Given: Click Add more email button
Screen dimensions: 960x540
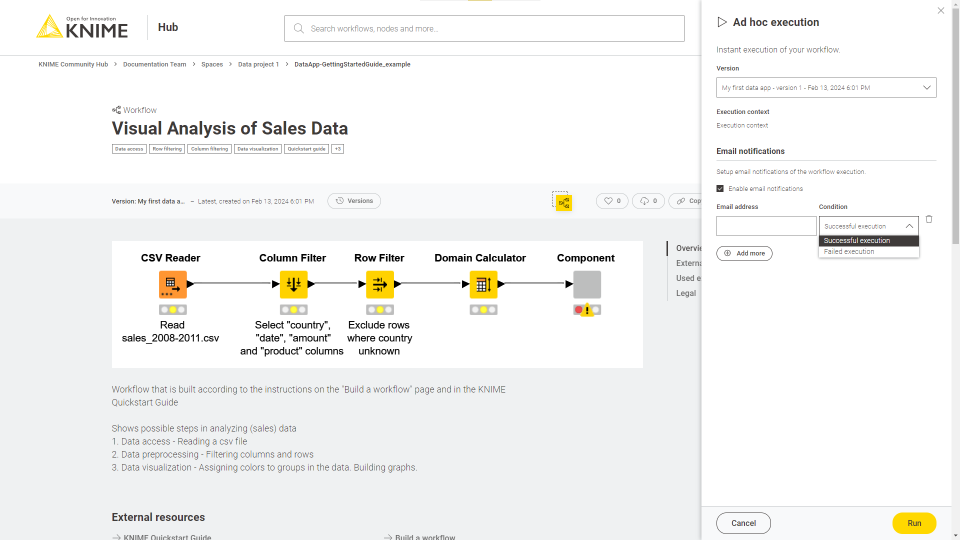Looking at the screenshot, I should click(x=744, y=253).
